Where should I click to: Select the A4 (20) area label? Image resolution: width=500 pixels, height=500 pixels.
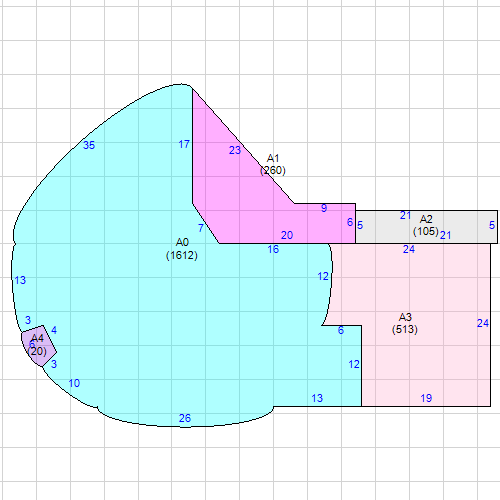tap(37, 345)
